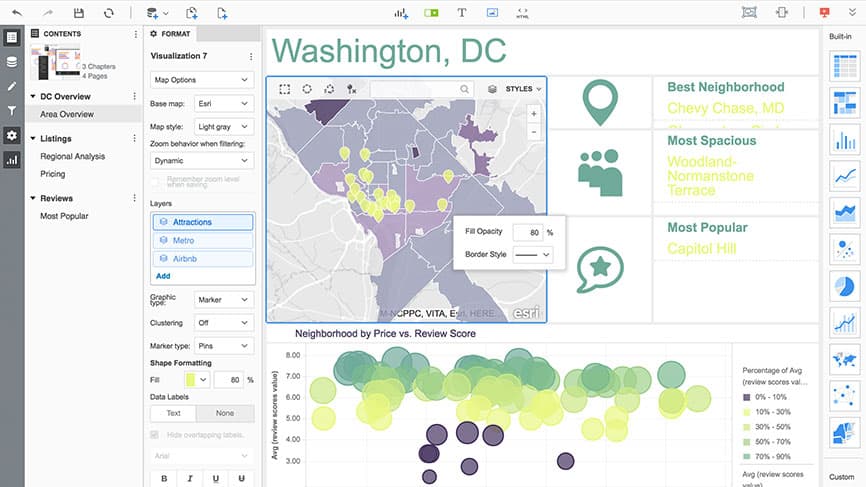
Task: Select the rectangle selection tool on map
Action: click(x=285, y=89)
